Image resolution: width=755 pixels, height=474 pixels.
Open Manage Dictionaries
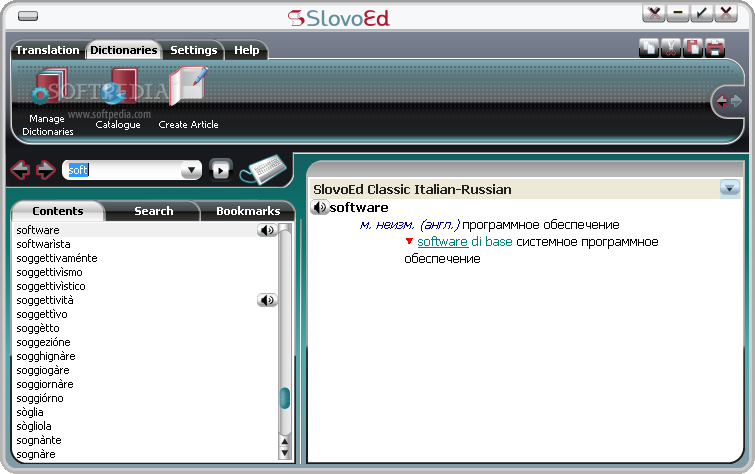(48, 102)
